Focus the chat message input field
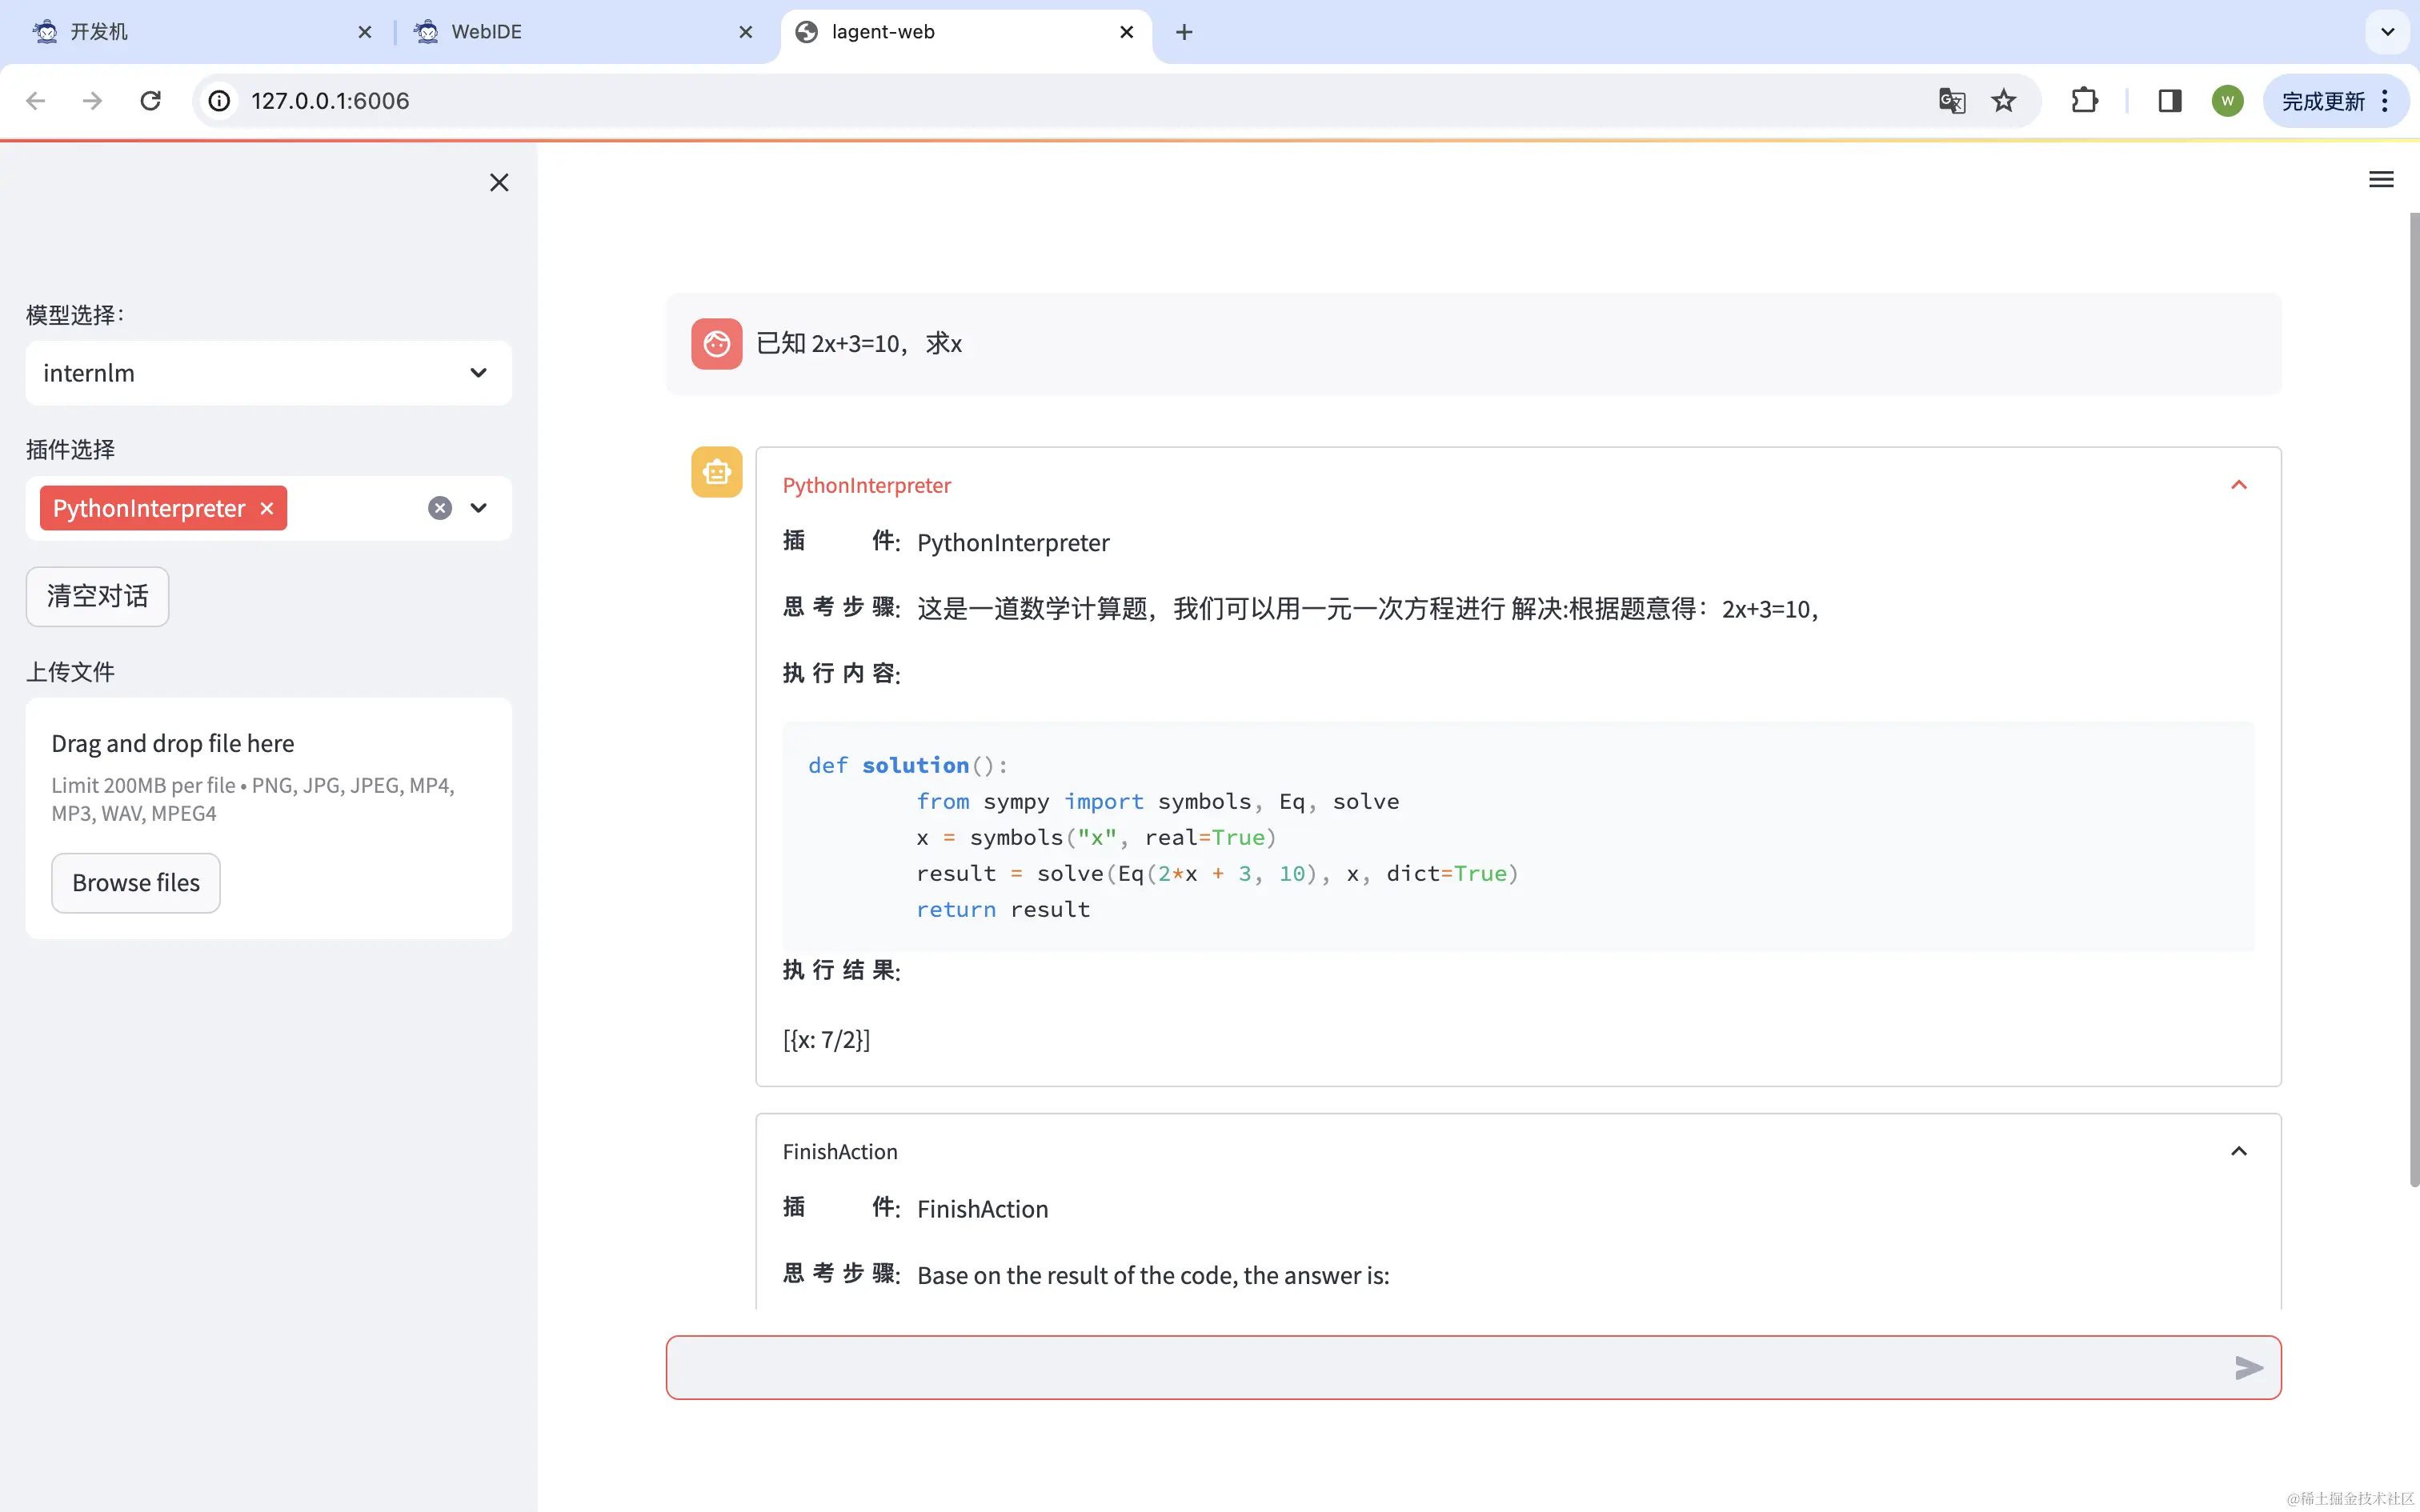2420x1512 pixels. 1440,1367
